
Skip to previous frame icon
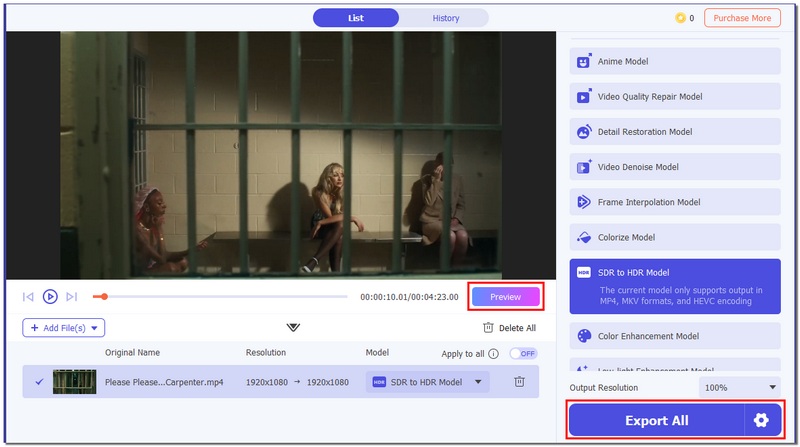coord(28,297)
